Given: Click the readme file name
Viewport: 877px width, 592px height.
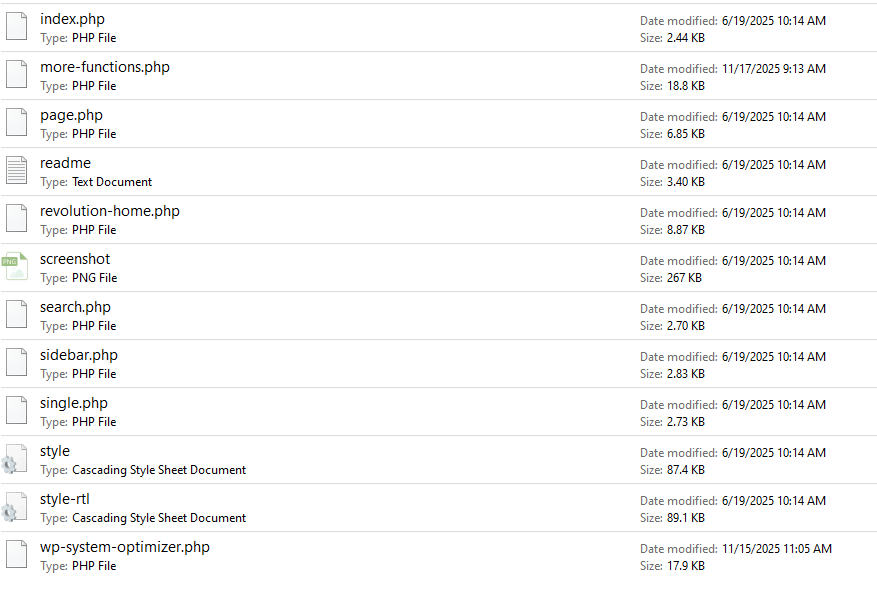Looking at the screenshot, I should click(x=65, y=163).
